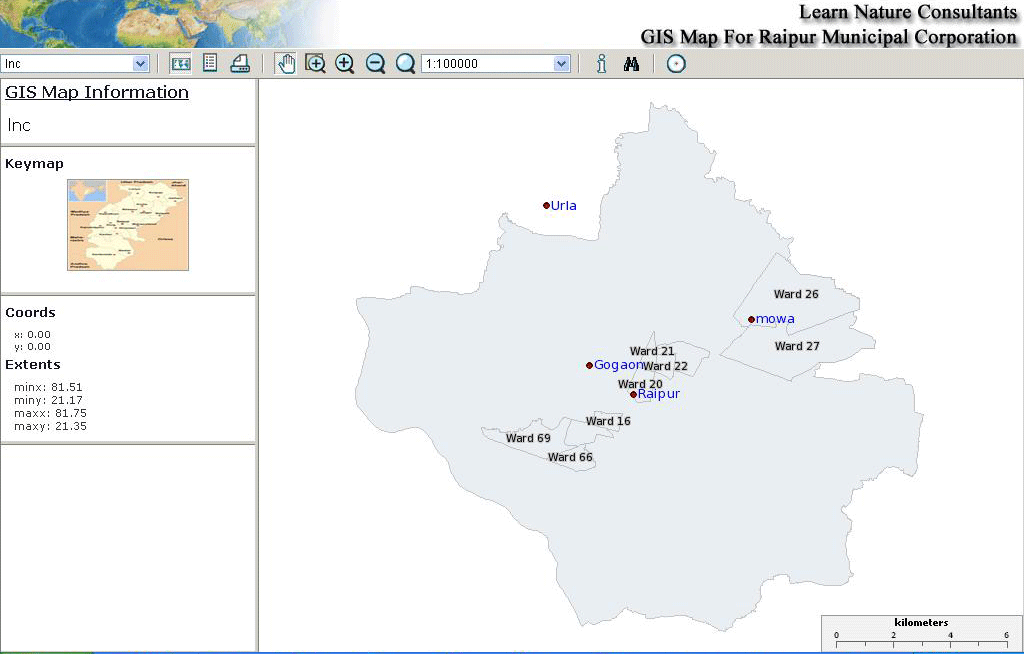Activate the Zoom Out tool
The width and height of the screenshot is (1024, 654).
click(x=375, y=63)
